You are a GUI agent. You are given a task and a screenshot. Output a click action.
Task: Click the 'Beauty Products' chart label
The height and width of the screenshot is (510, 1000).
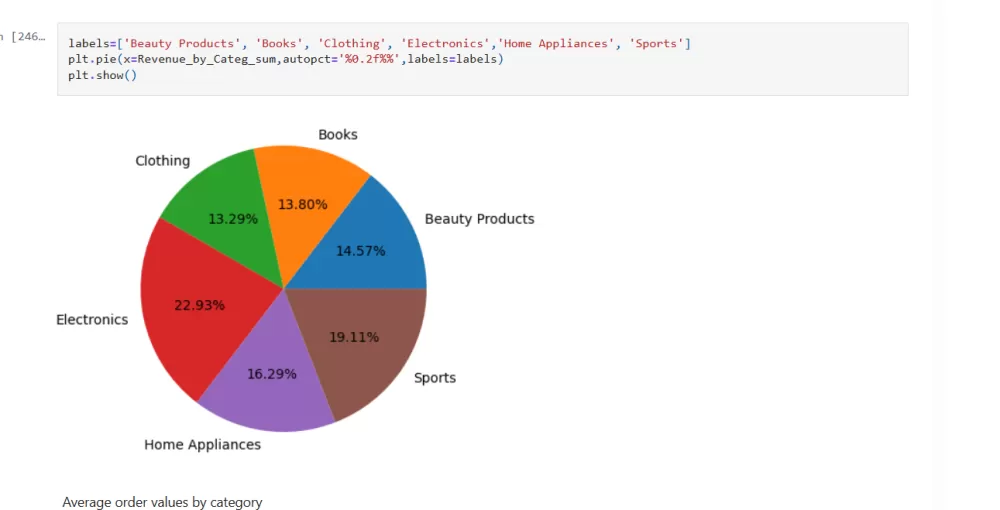coord(479,219)
